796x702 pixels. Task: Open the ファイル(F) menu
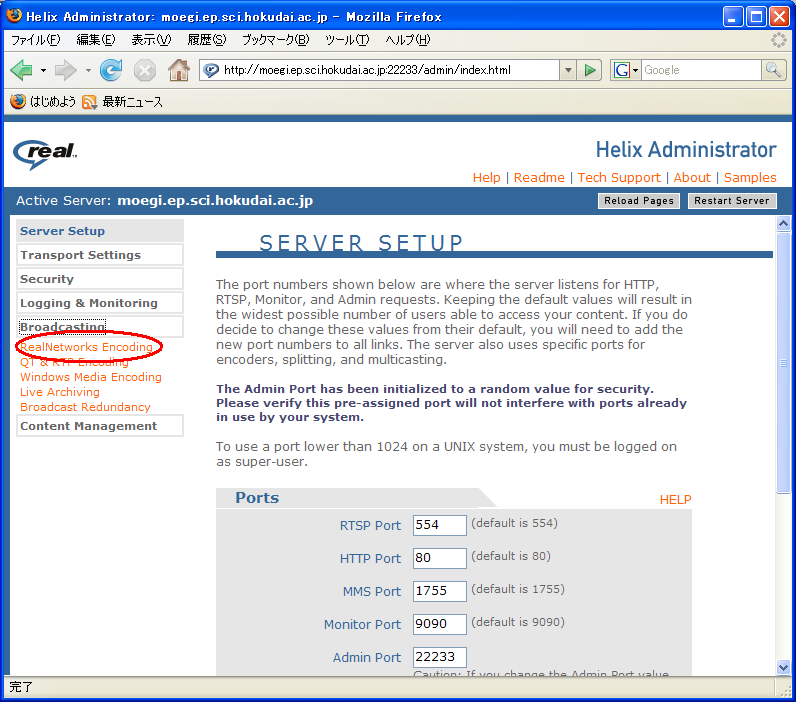[36, 40]
